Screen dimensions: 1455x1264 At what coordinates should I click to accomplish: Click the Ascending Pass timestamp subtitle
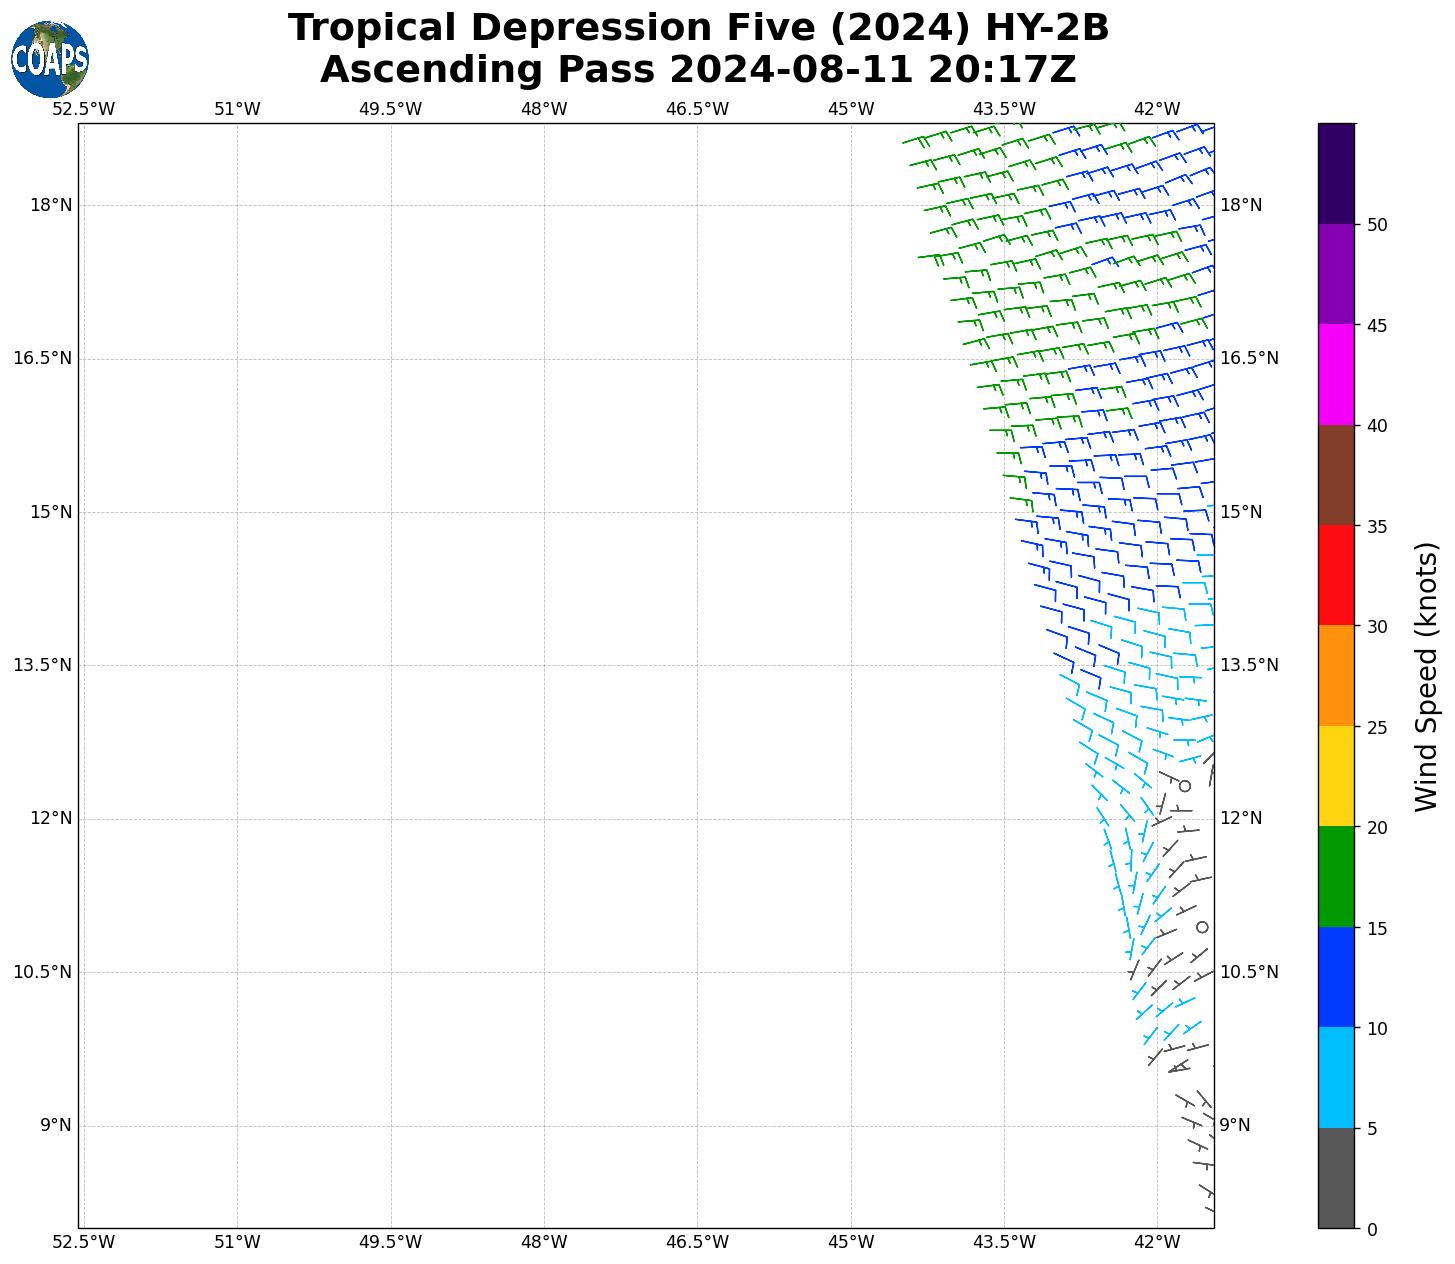[698, 70]
